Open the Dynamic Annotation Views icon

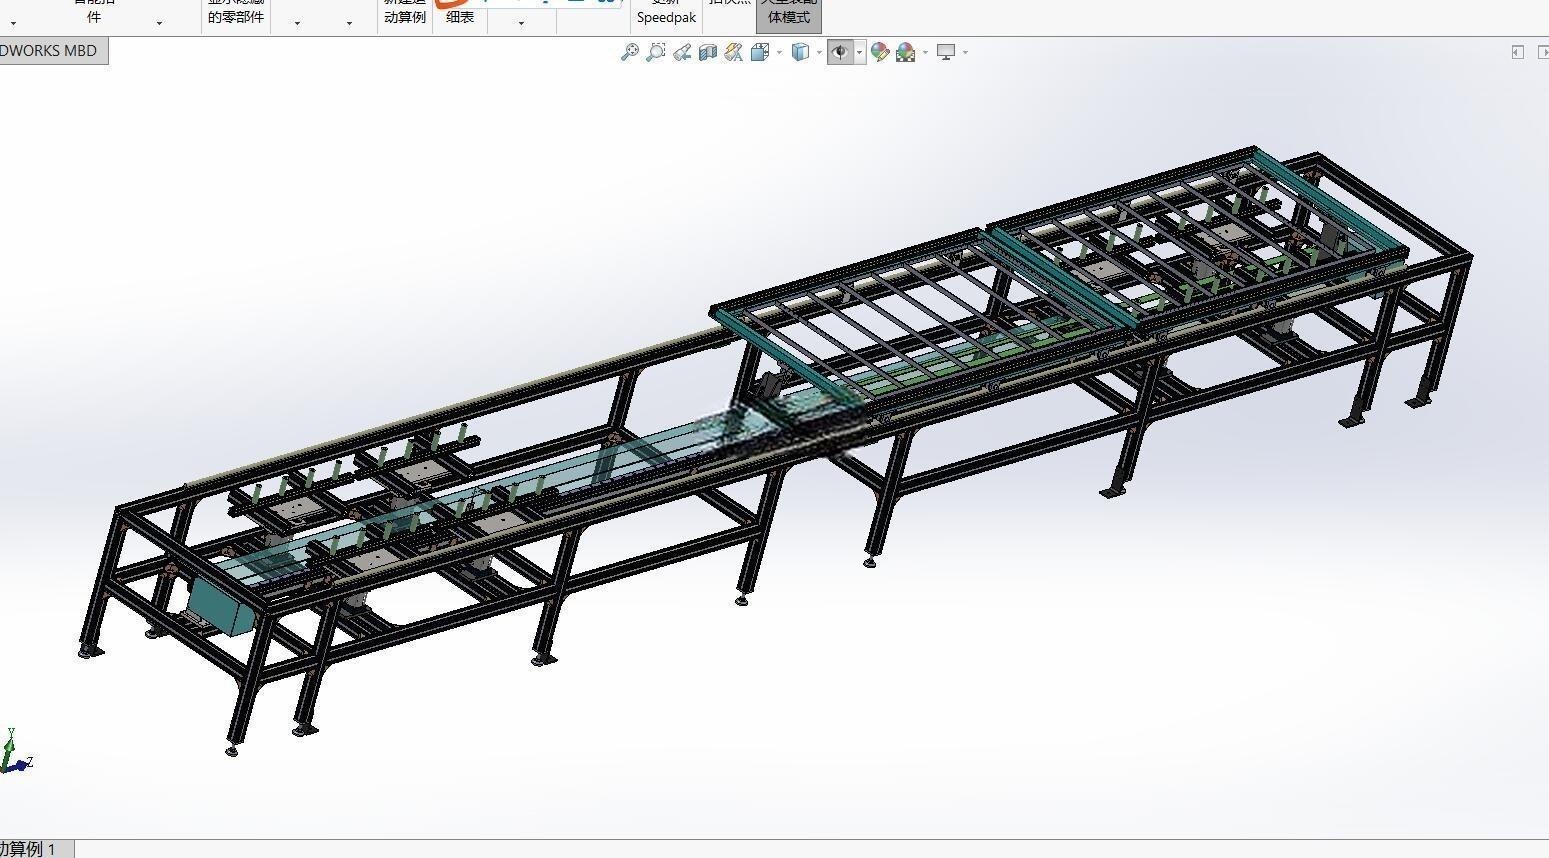click(734, 52)
